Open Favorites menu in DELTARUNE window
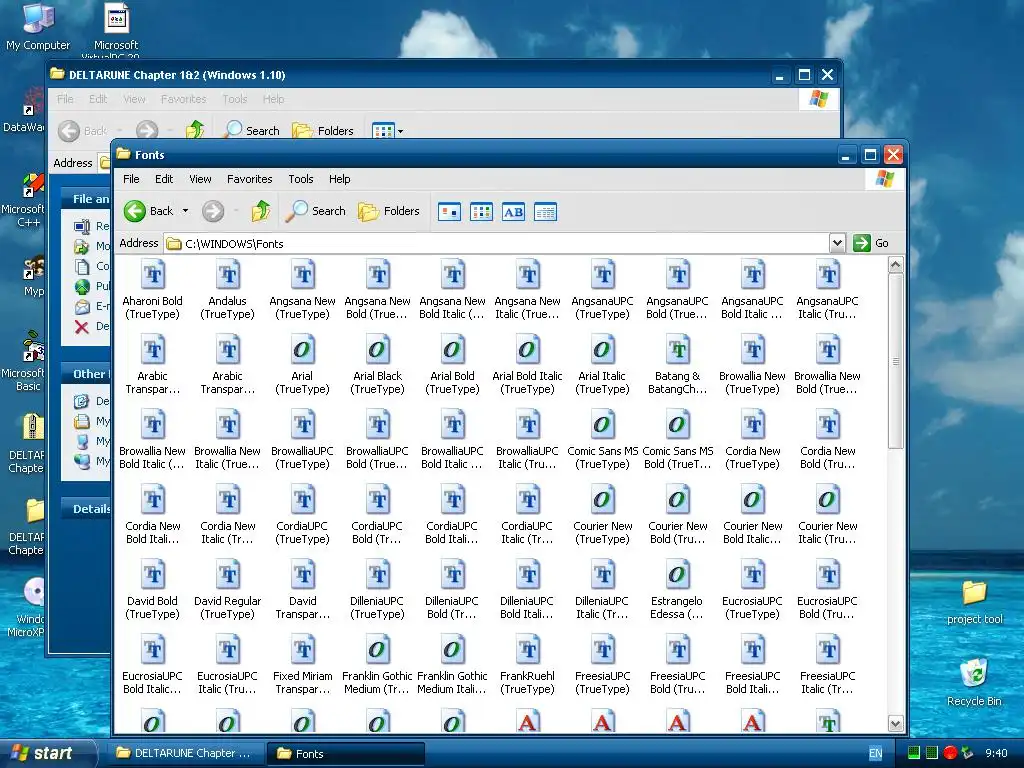This screenshot has width=1024, height=768. point(184,99)
